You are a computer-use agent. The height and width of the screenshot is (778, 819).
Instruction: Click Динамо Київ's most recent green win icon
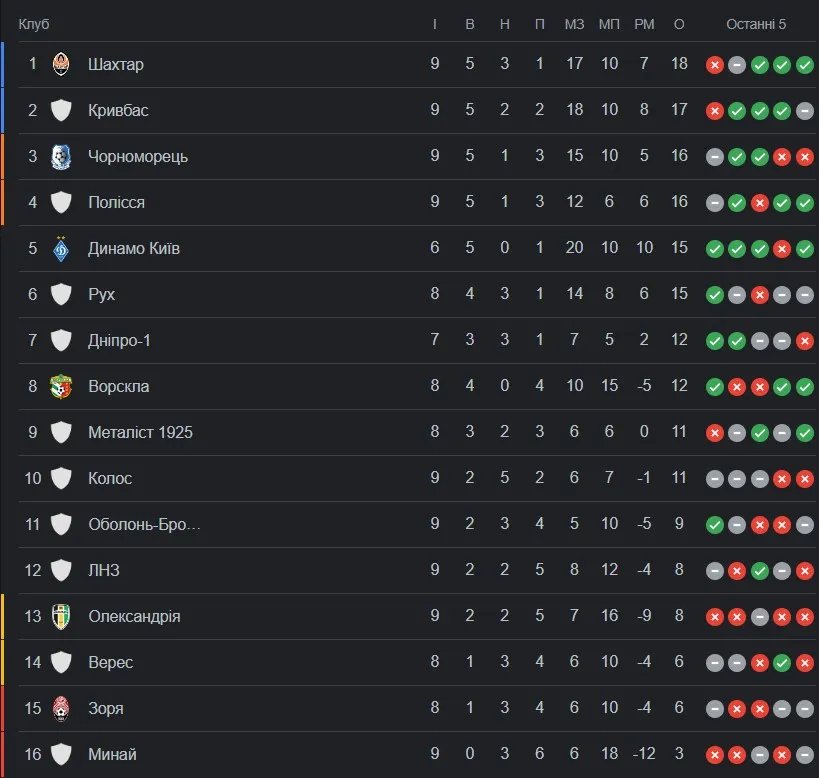pos(804,248)
